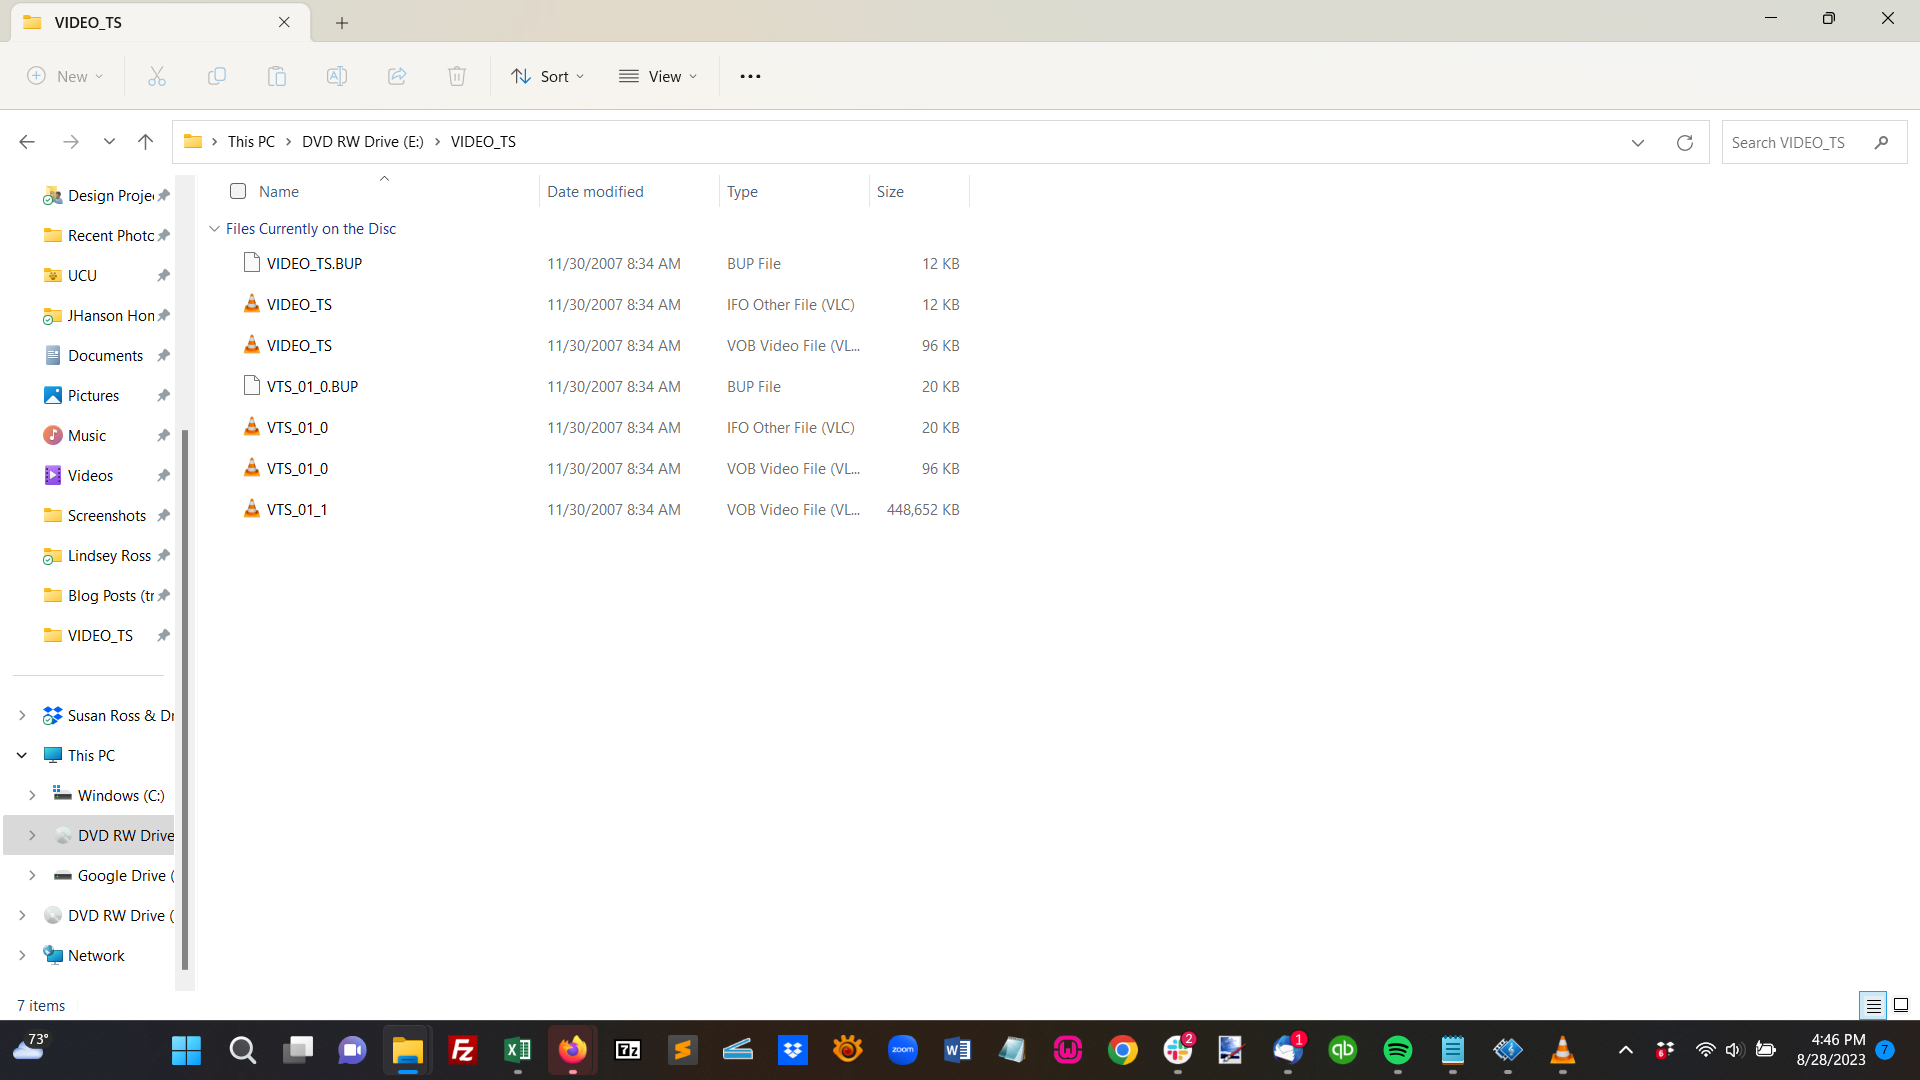Expand the Windows (C:) tree node
The image size is (1920, 1080).
pos(32,796)
